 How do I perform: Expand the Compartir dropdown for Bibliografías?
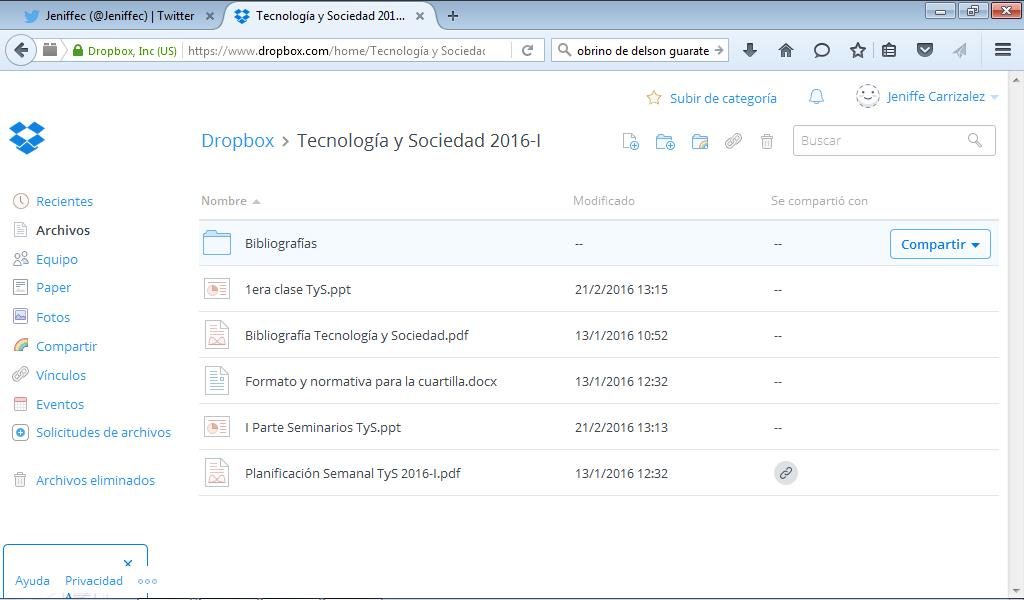tap(940, 244)
